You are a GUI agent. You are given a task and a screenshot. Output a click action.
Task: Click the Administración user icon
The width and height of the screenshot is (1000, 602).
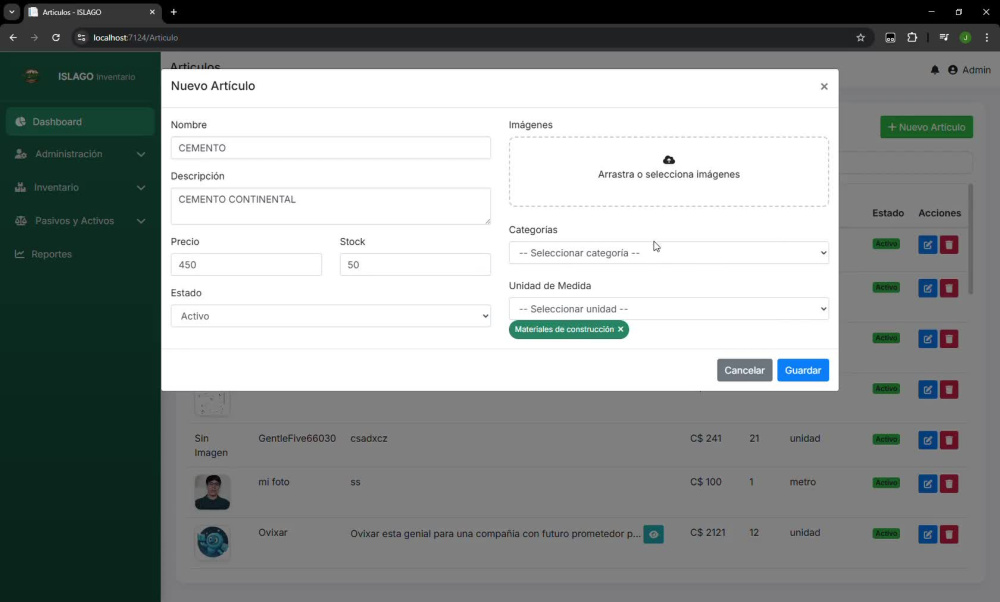point(20,154)
